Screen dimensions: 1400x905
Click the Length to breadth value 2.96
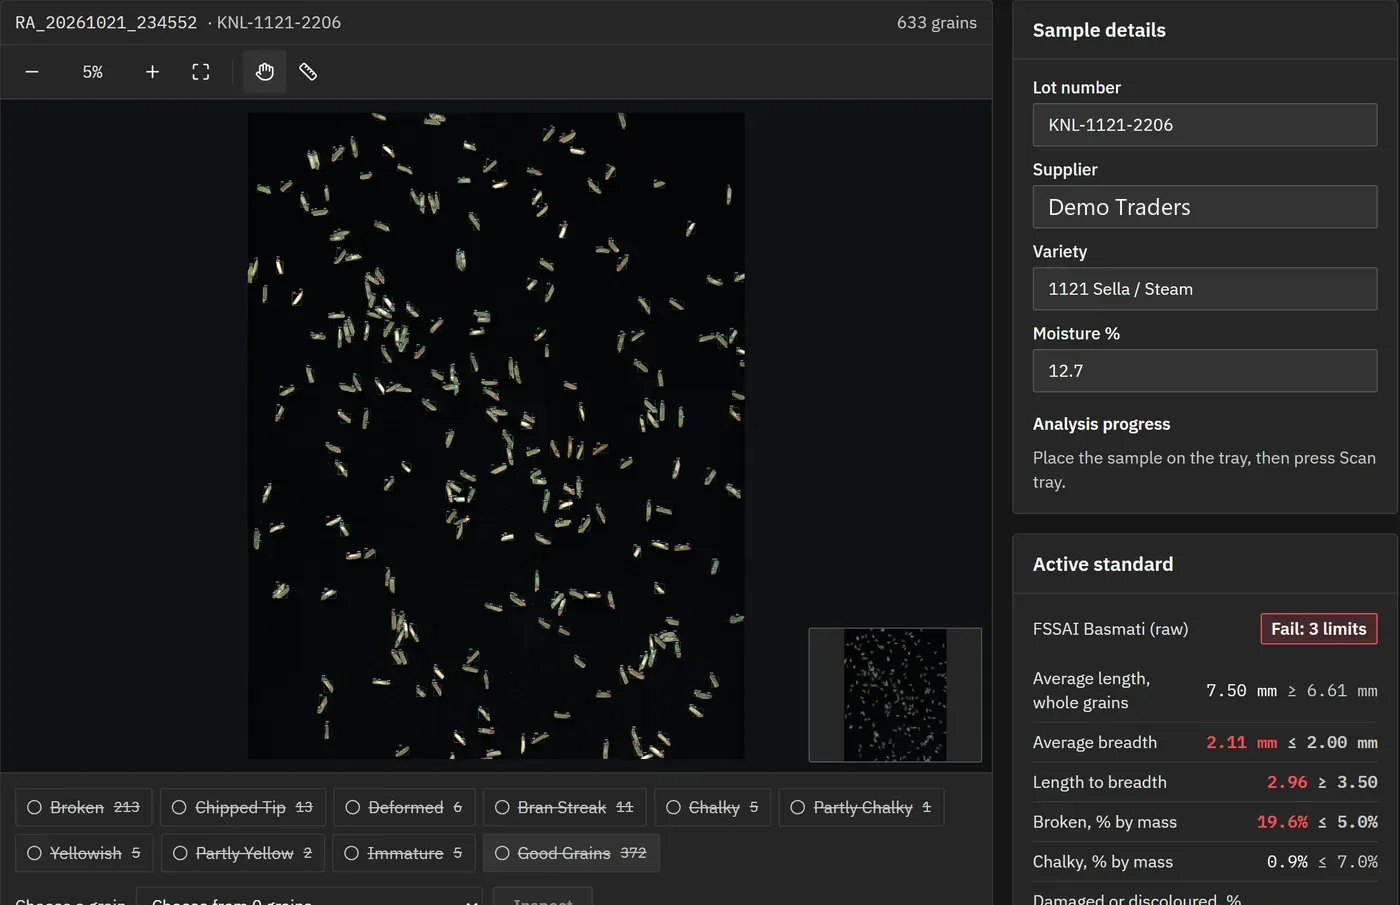[x=1287, y=782]
